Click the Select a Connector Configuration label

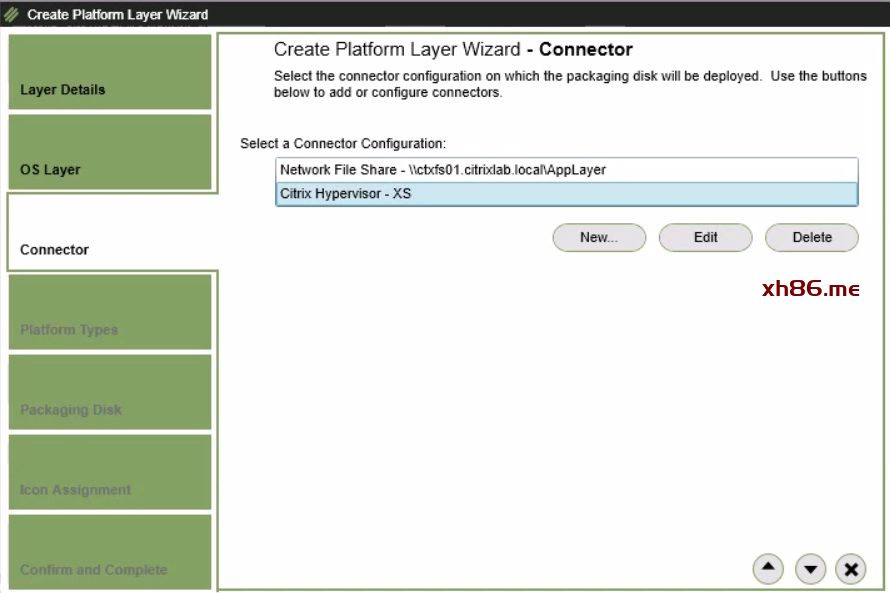343,144
